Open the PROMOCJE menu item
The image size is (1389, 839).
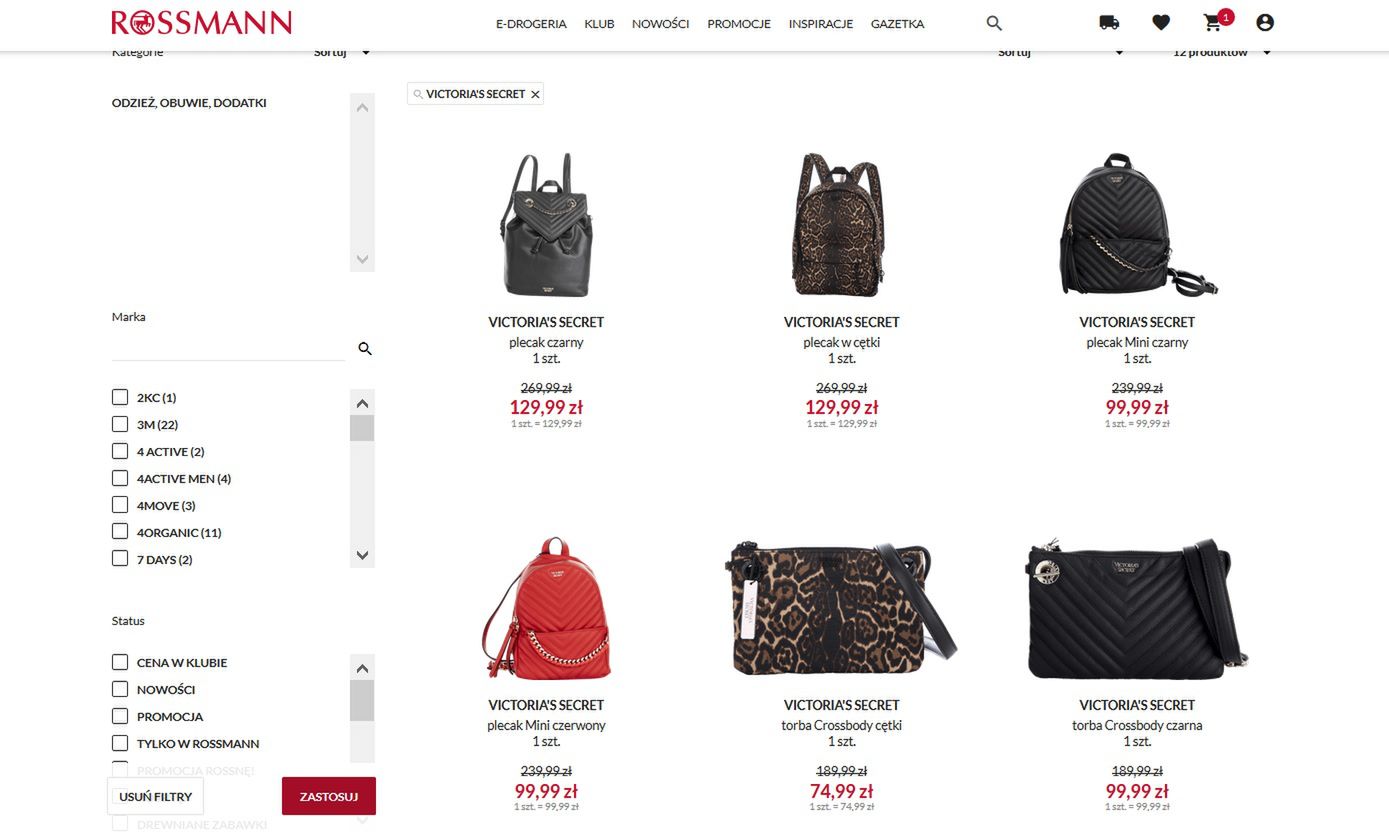tap(739, 24)
